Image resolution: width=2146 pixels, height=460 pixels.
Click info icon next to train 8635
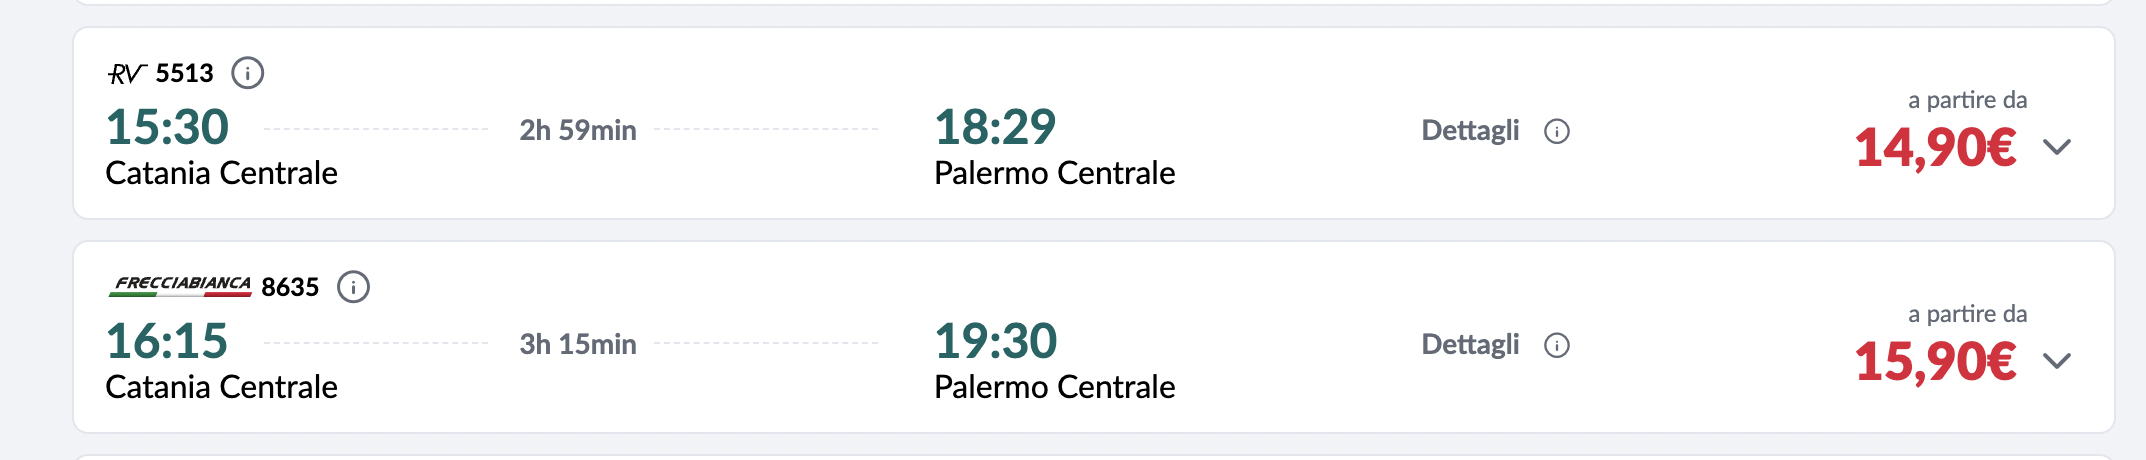353,287
